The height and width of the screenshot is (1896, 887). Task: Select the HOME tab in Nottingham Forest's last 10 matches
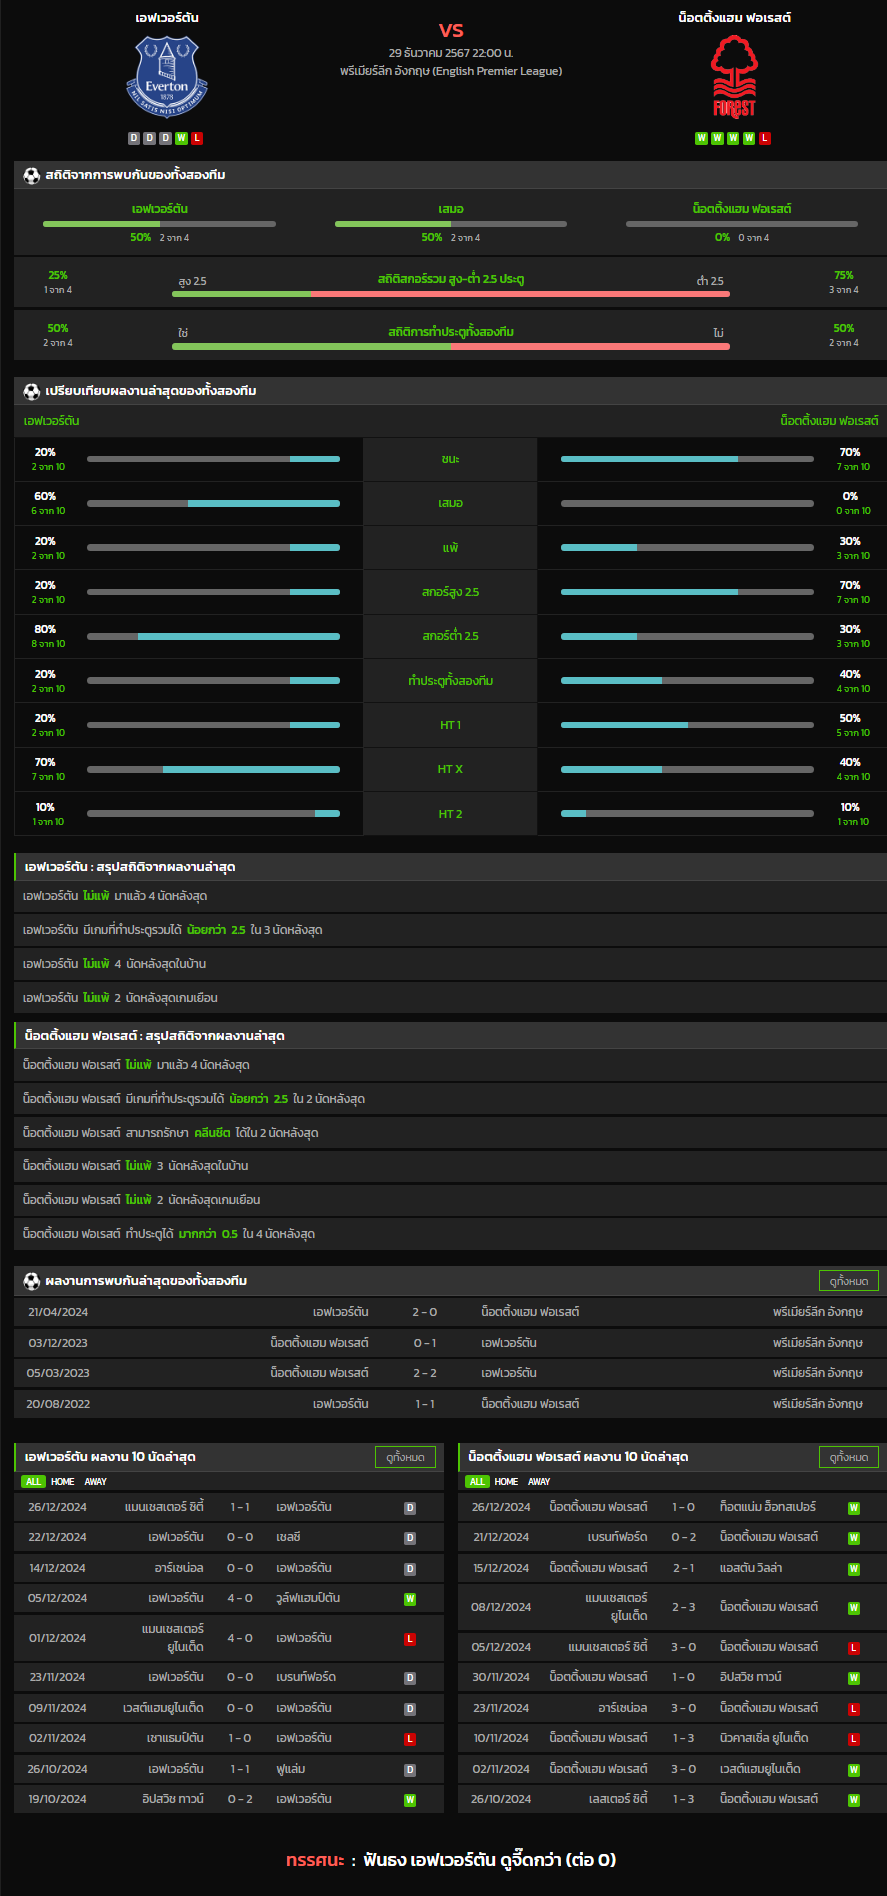pyautogui.click(x=507, y=1482)
